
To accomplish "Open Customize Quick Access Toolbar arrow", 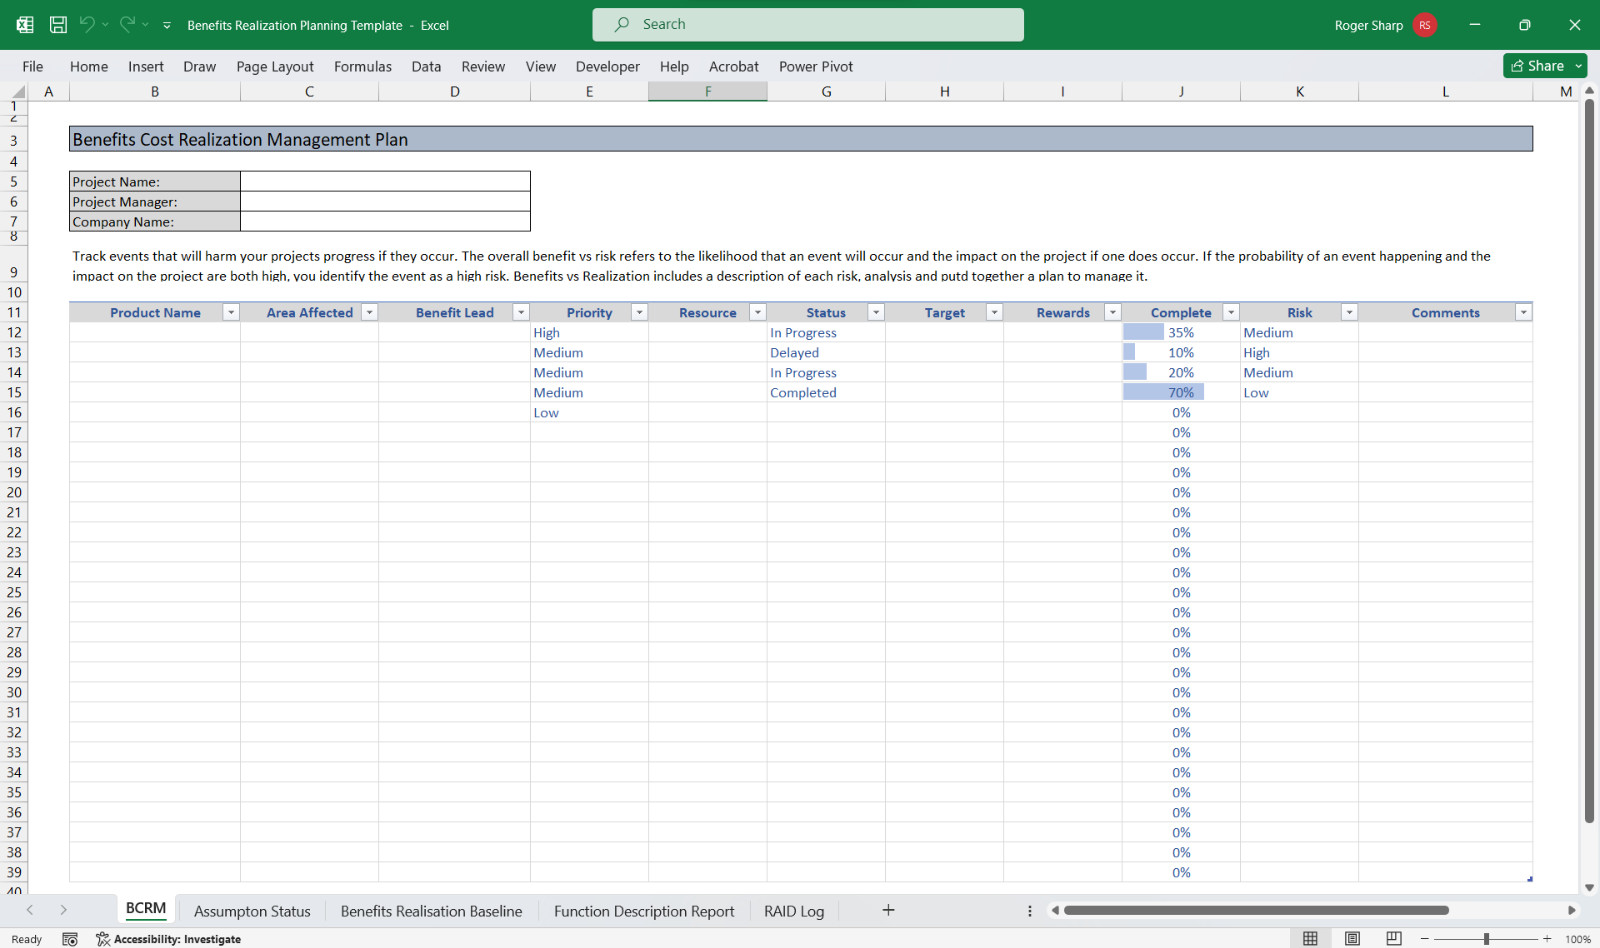I will point(167,25).
